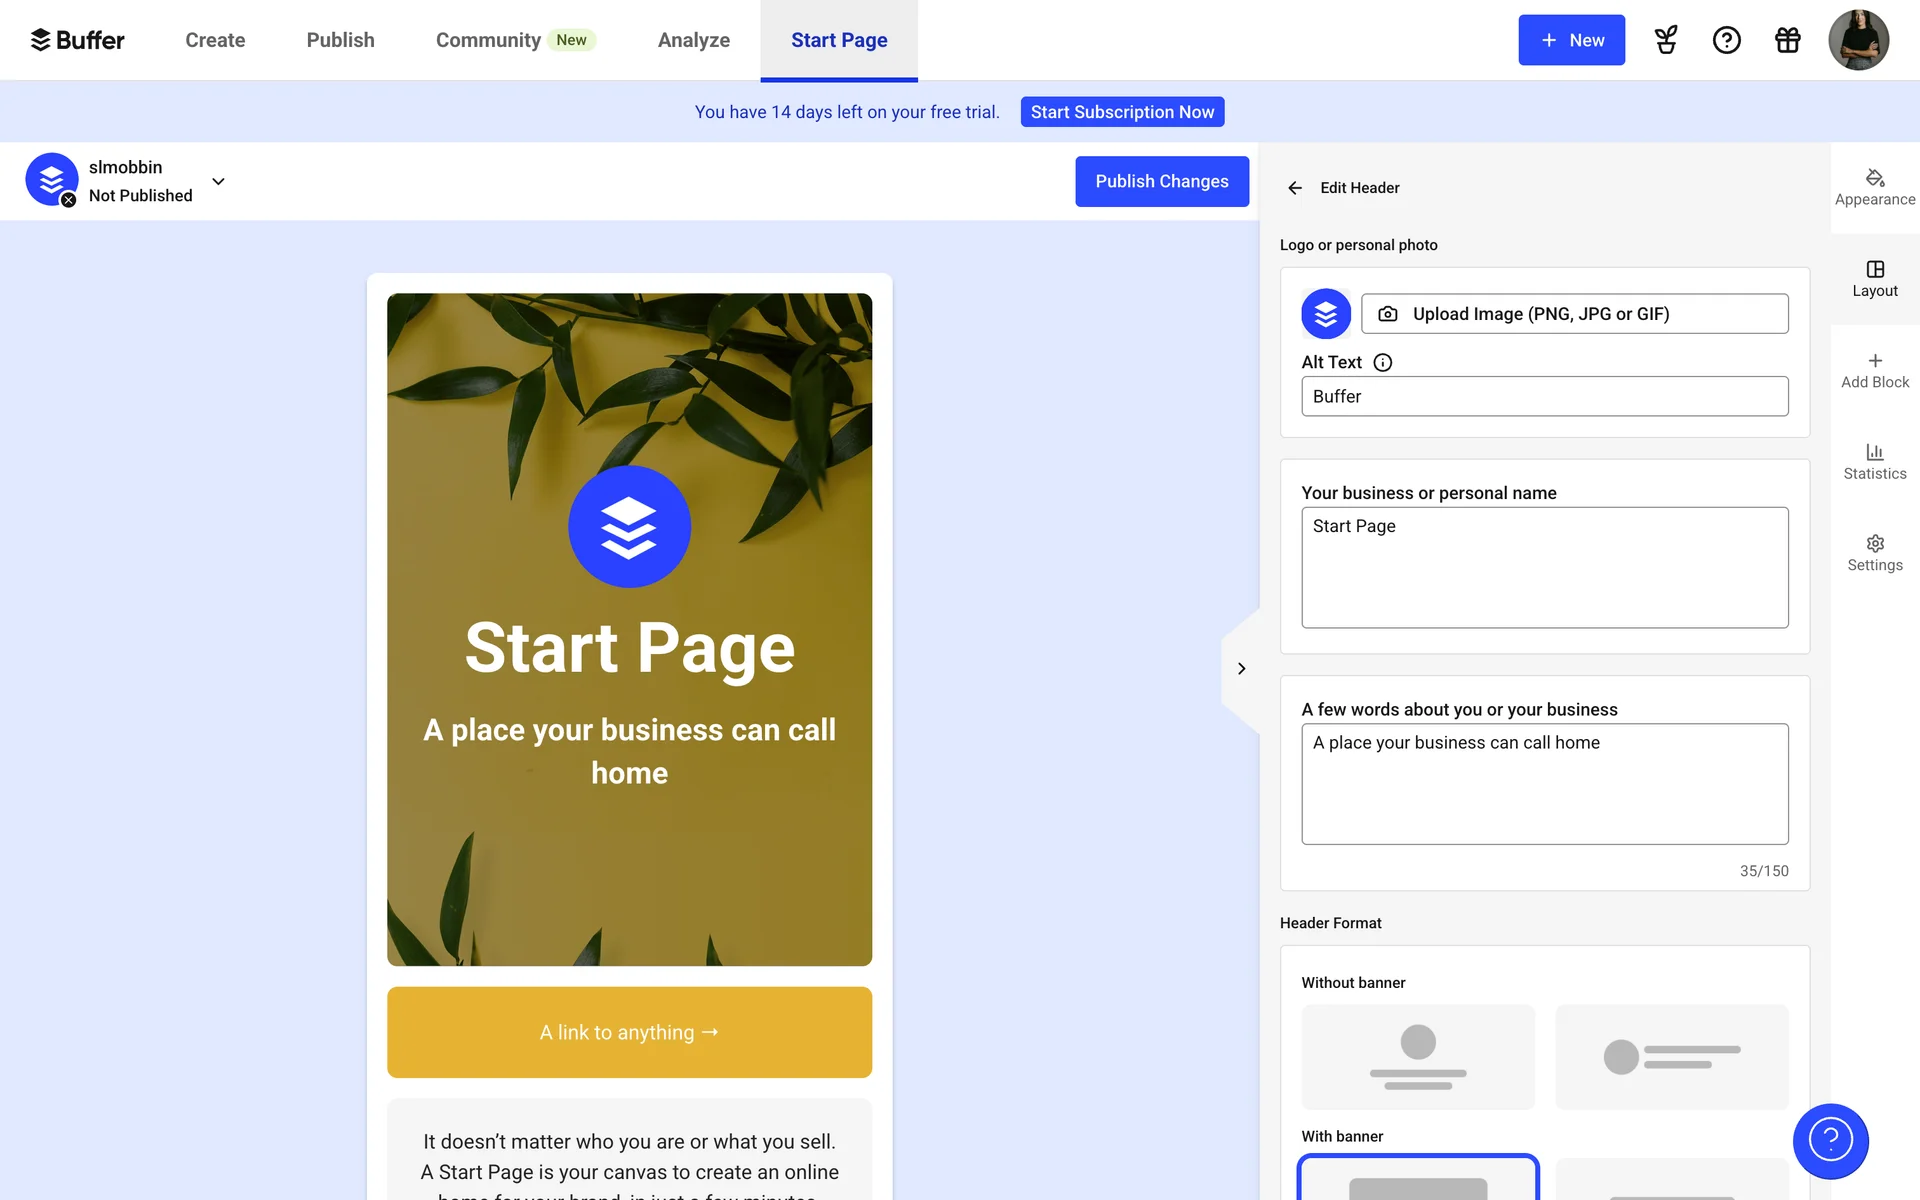Viewport: 1920px width, 1200px height.
Task: Select centered avatar without-banner format
Action: [x=1417, y=1056]
